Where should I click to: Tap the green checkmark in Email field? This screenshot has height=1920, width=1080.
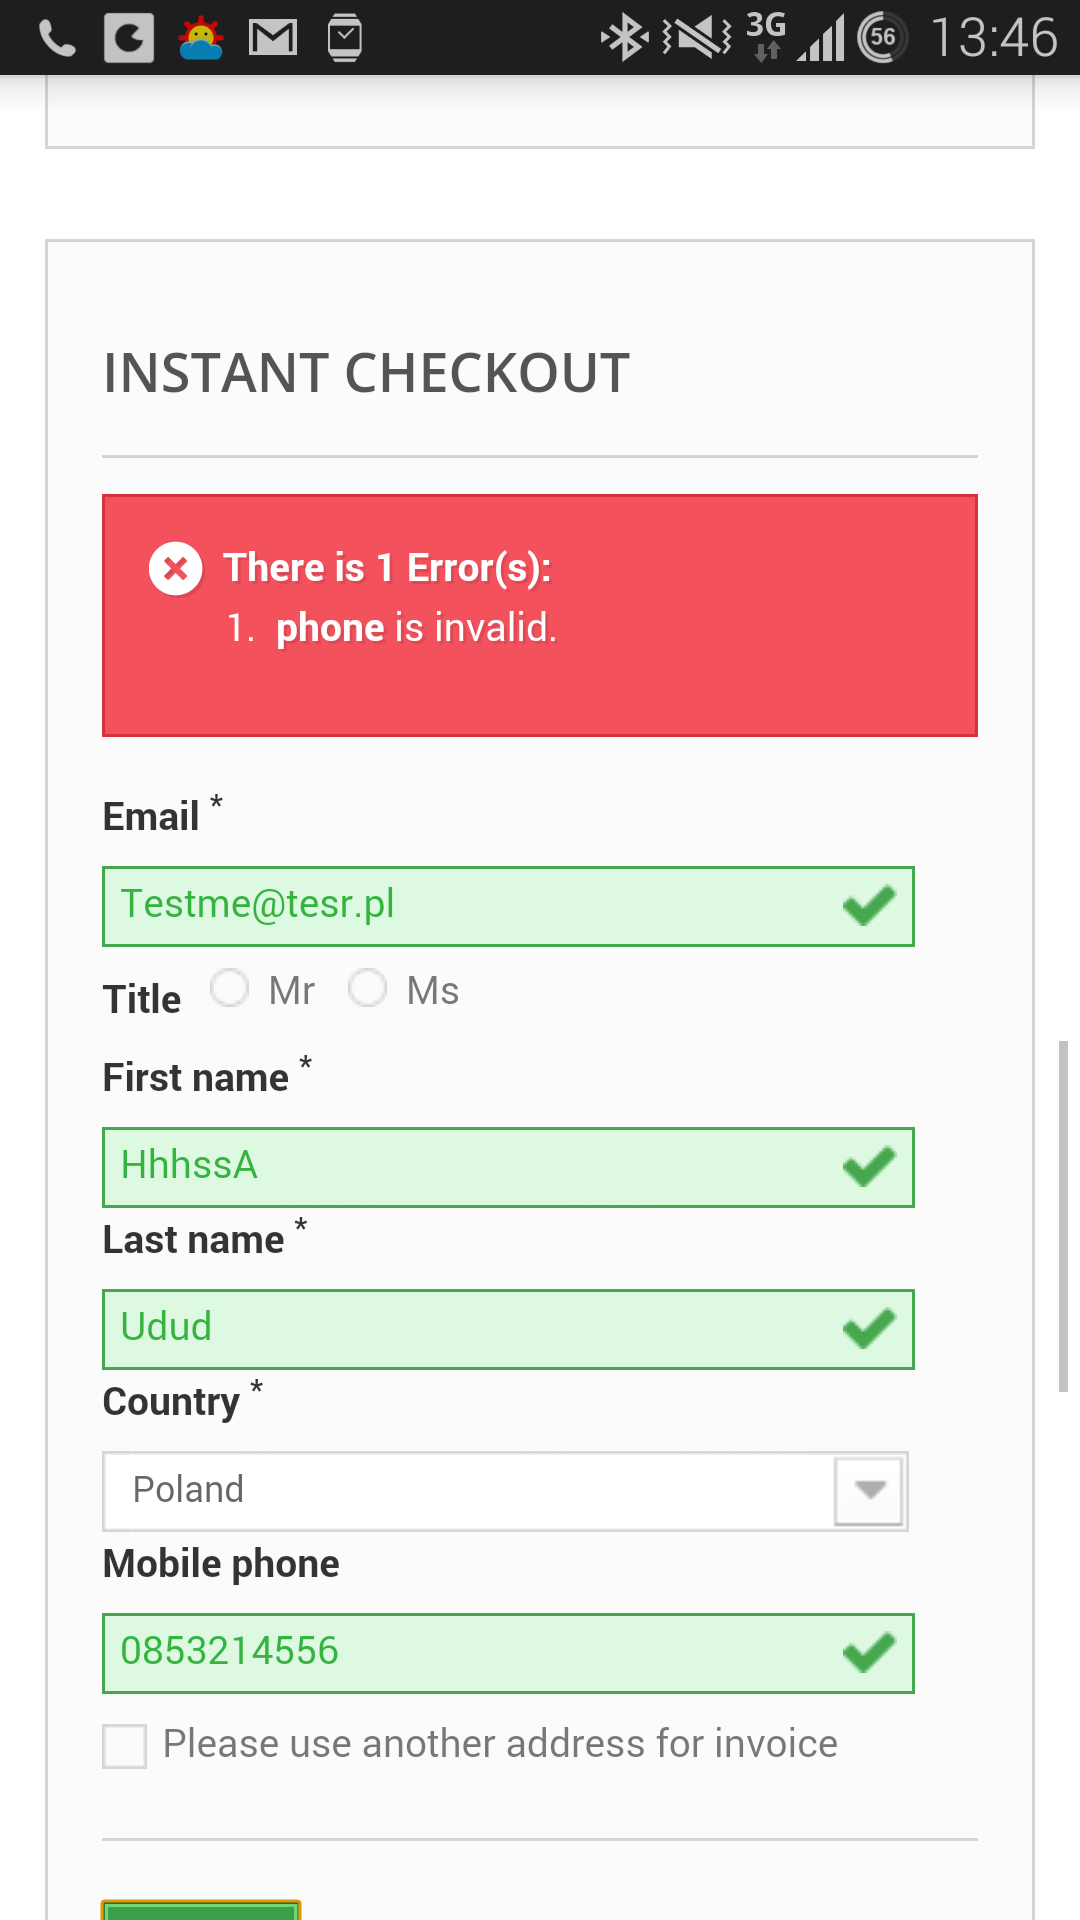869,906
